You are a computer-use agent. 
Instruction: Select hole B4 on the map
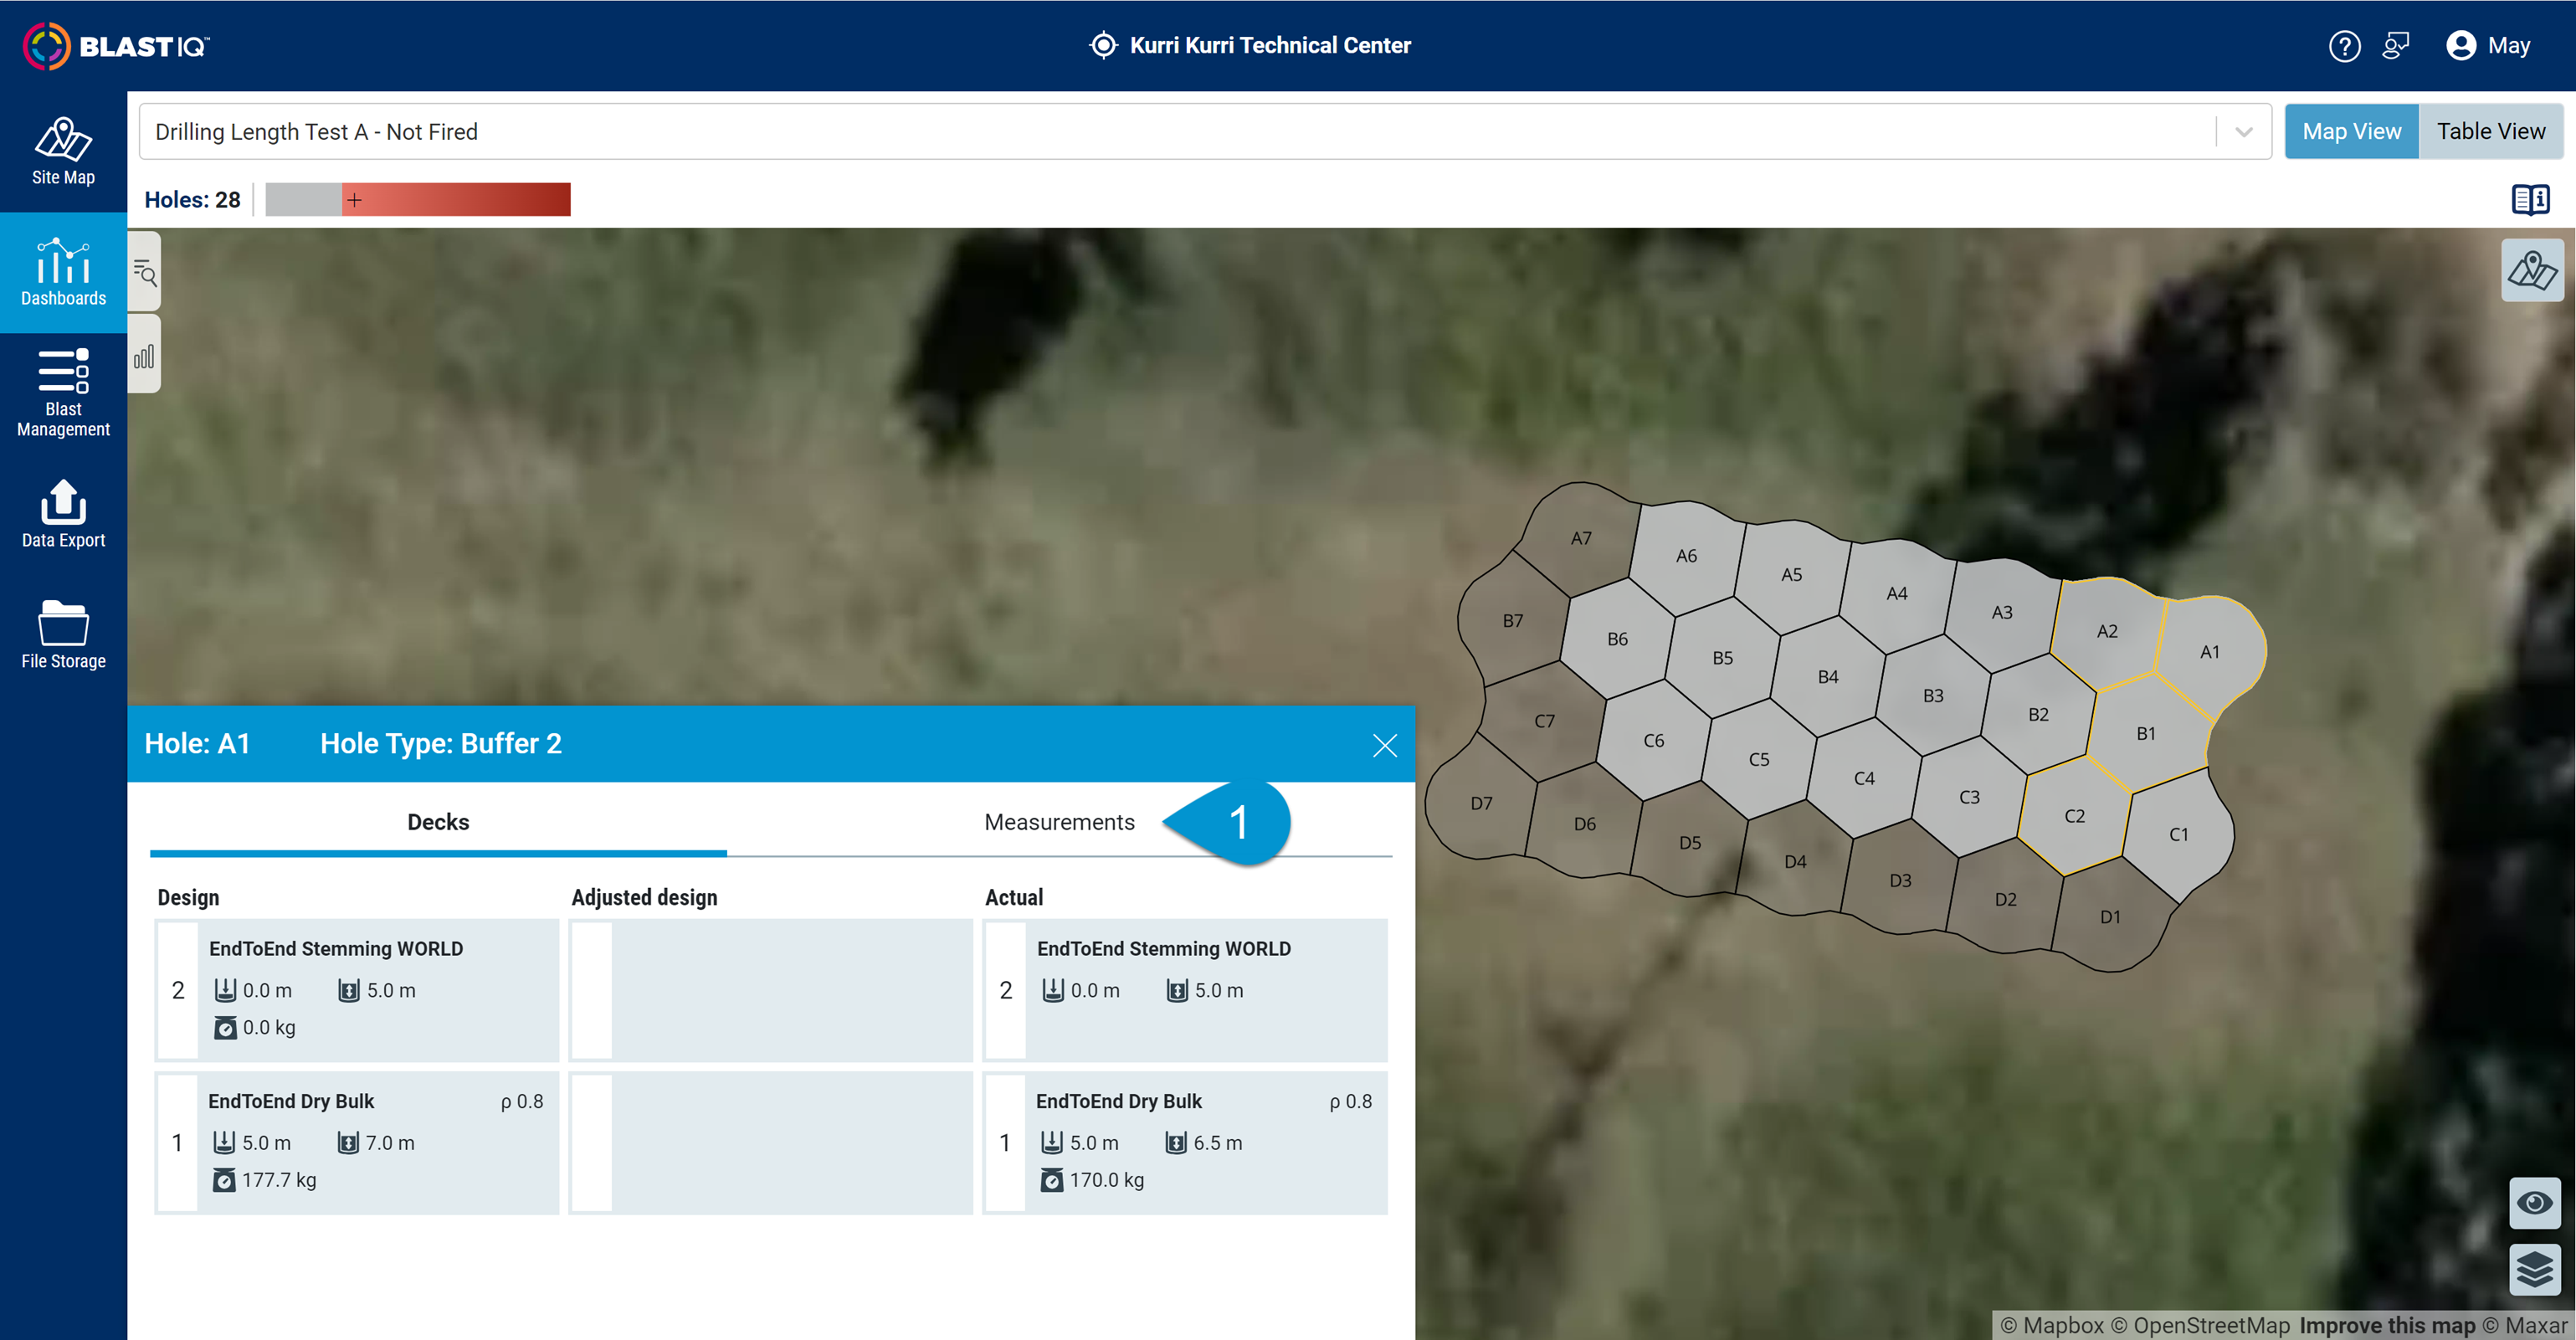1828,677
